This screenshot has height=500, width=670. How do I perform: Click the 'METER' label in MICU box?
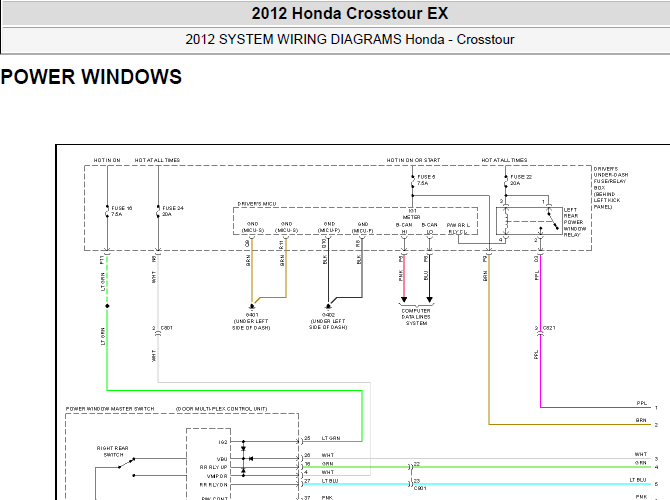411,217
